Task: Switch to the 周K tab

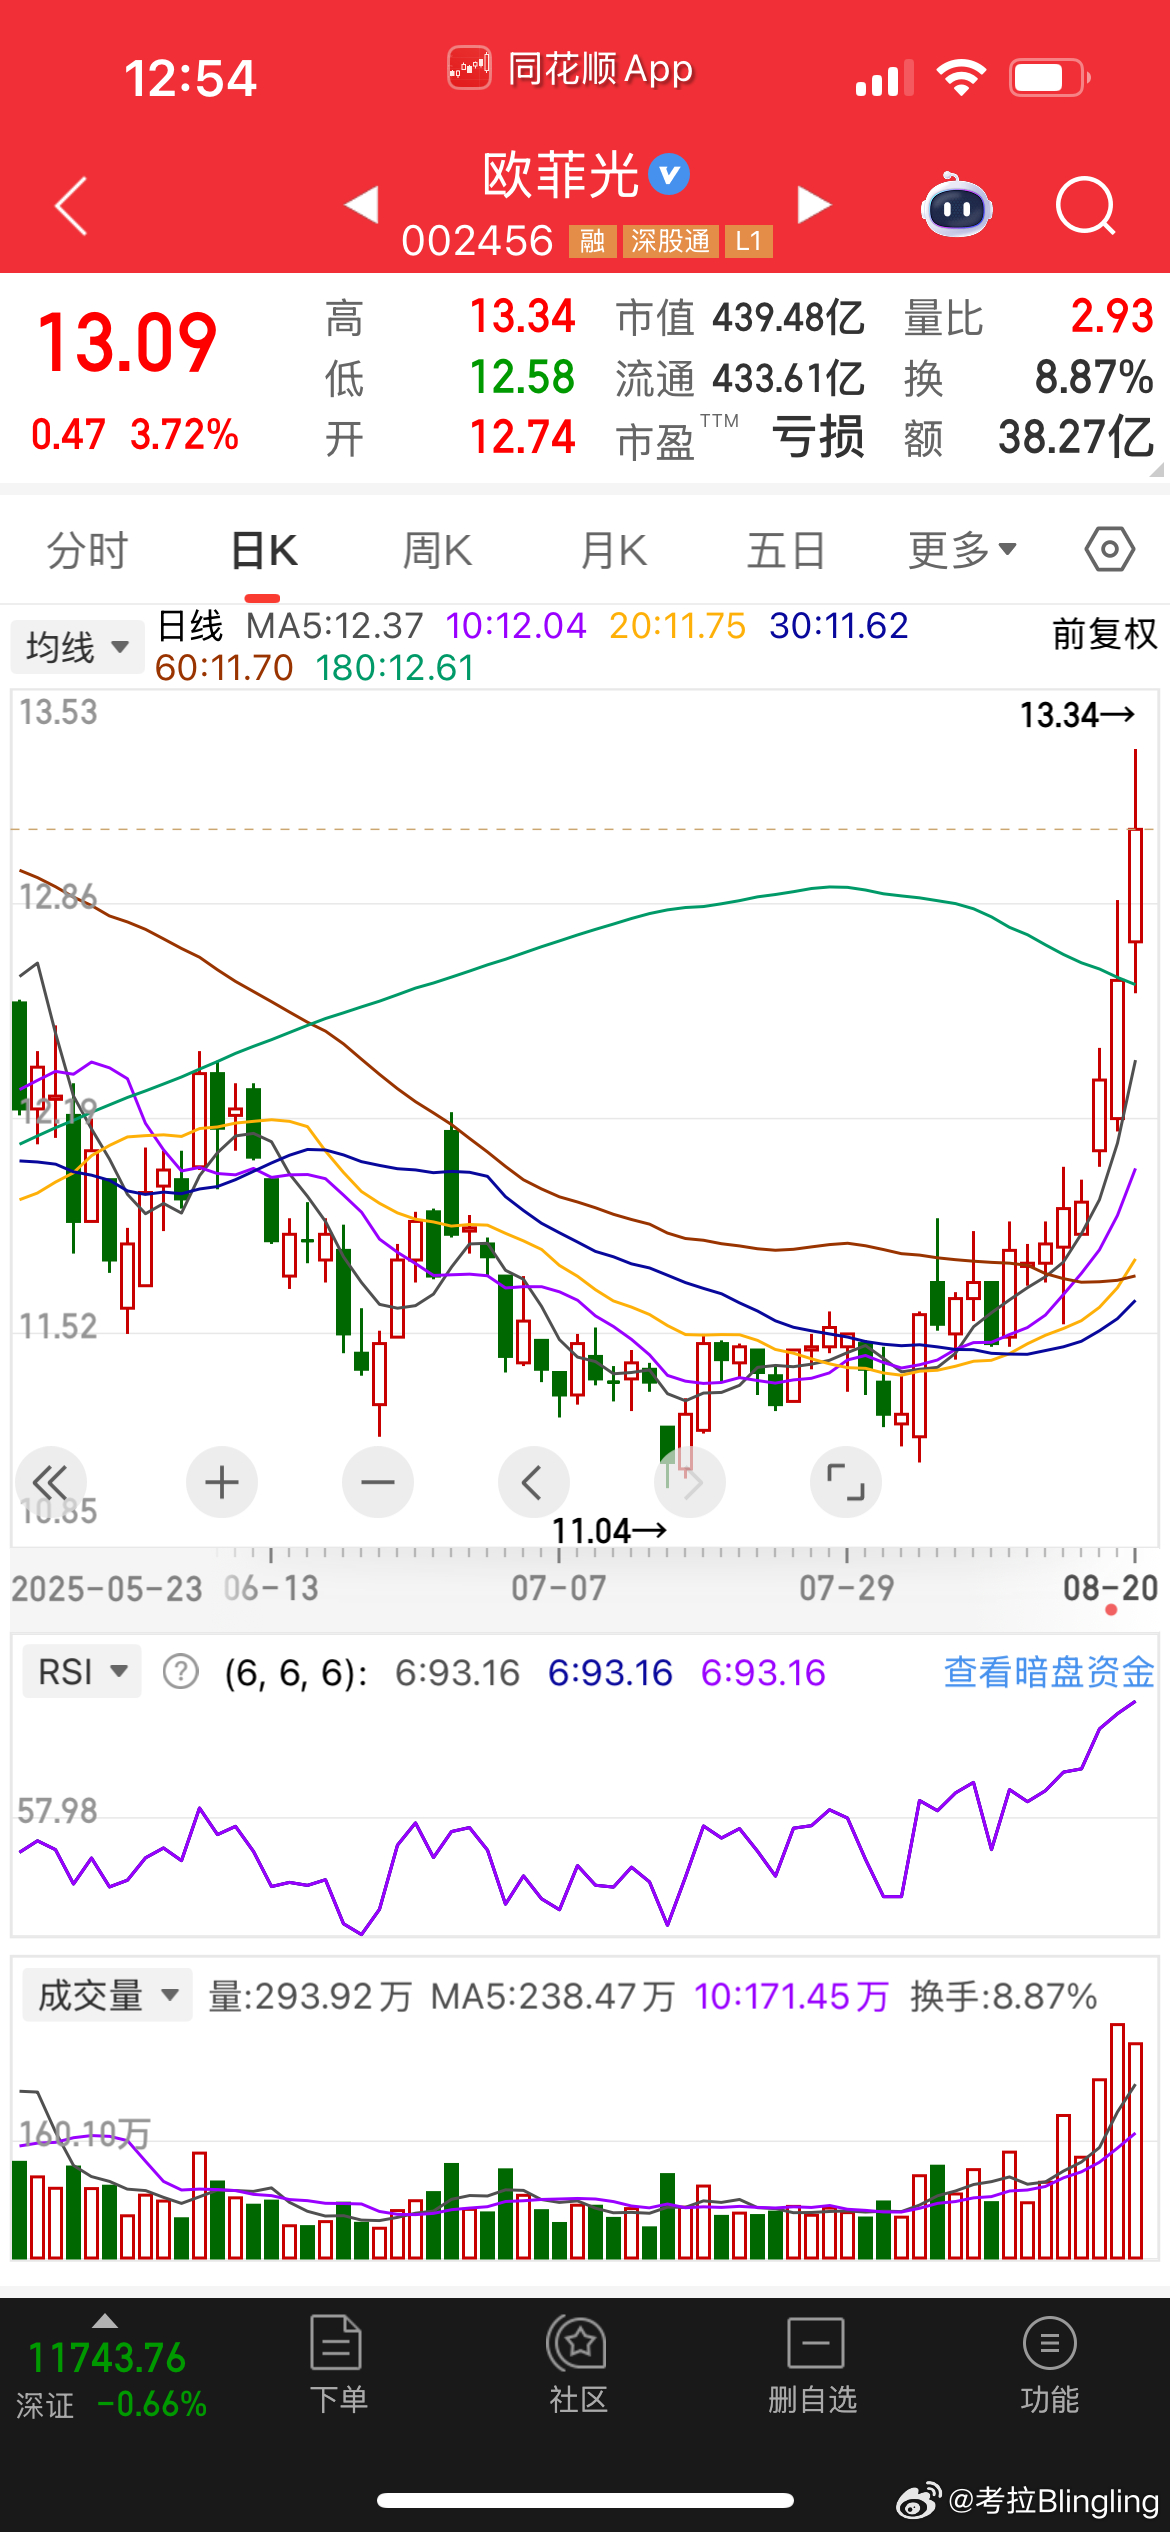Action: (437, 550)
